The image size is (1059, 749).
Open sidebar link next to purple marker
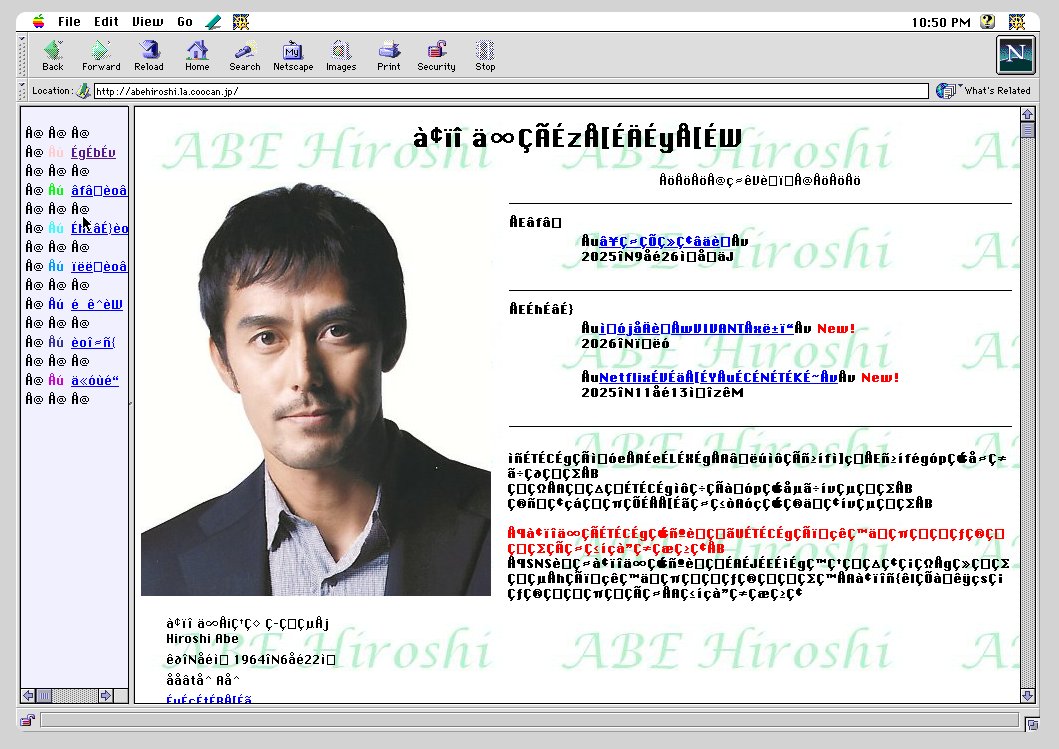(x=95, y=380)
